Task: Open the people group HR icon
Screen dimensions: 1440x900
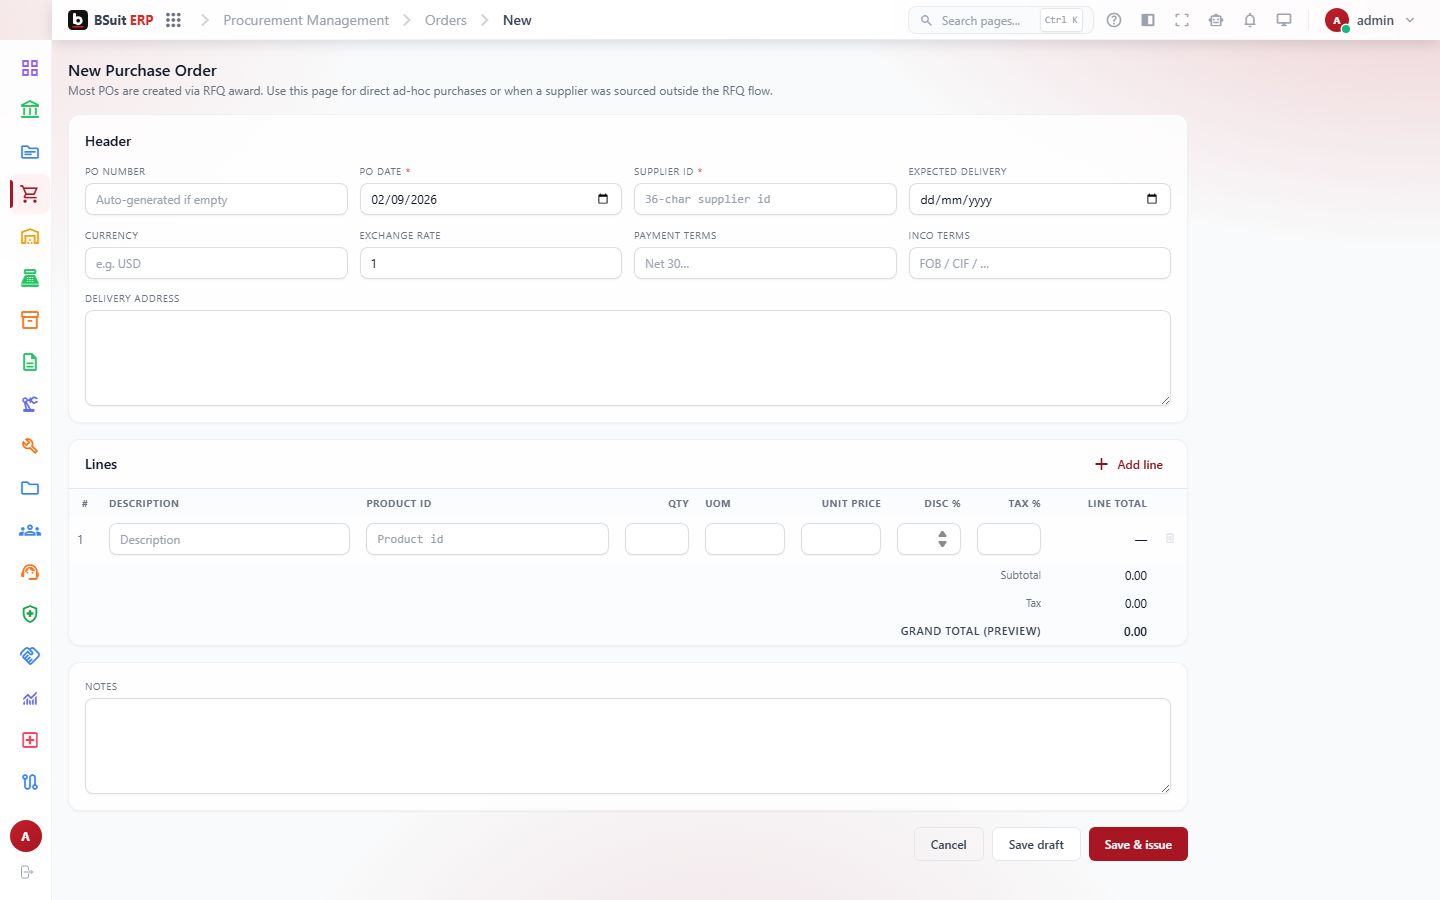Action: click(x=30, y=530)
